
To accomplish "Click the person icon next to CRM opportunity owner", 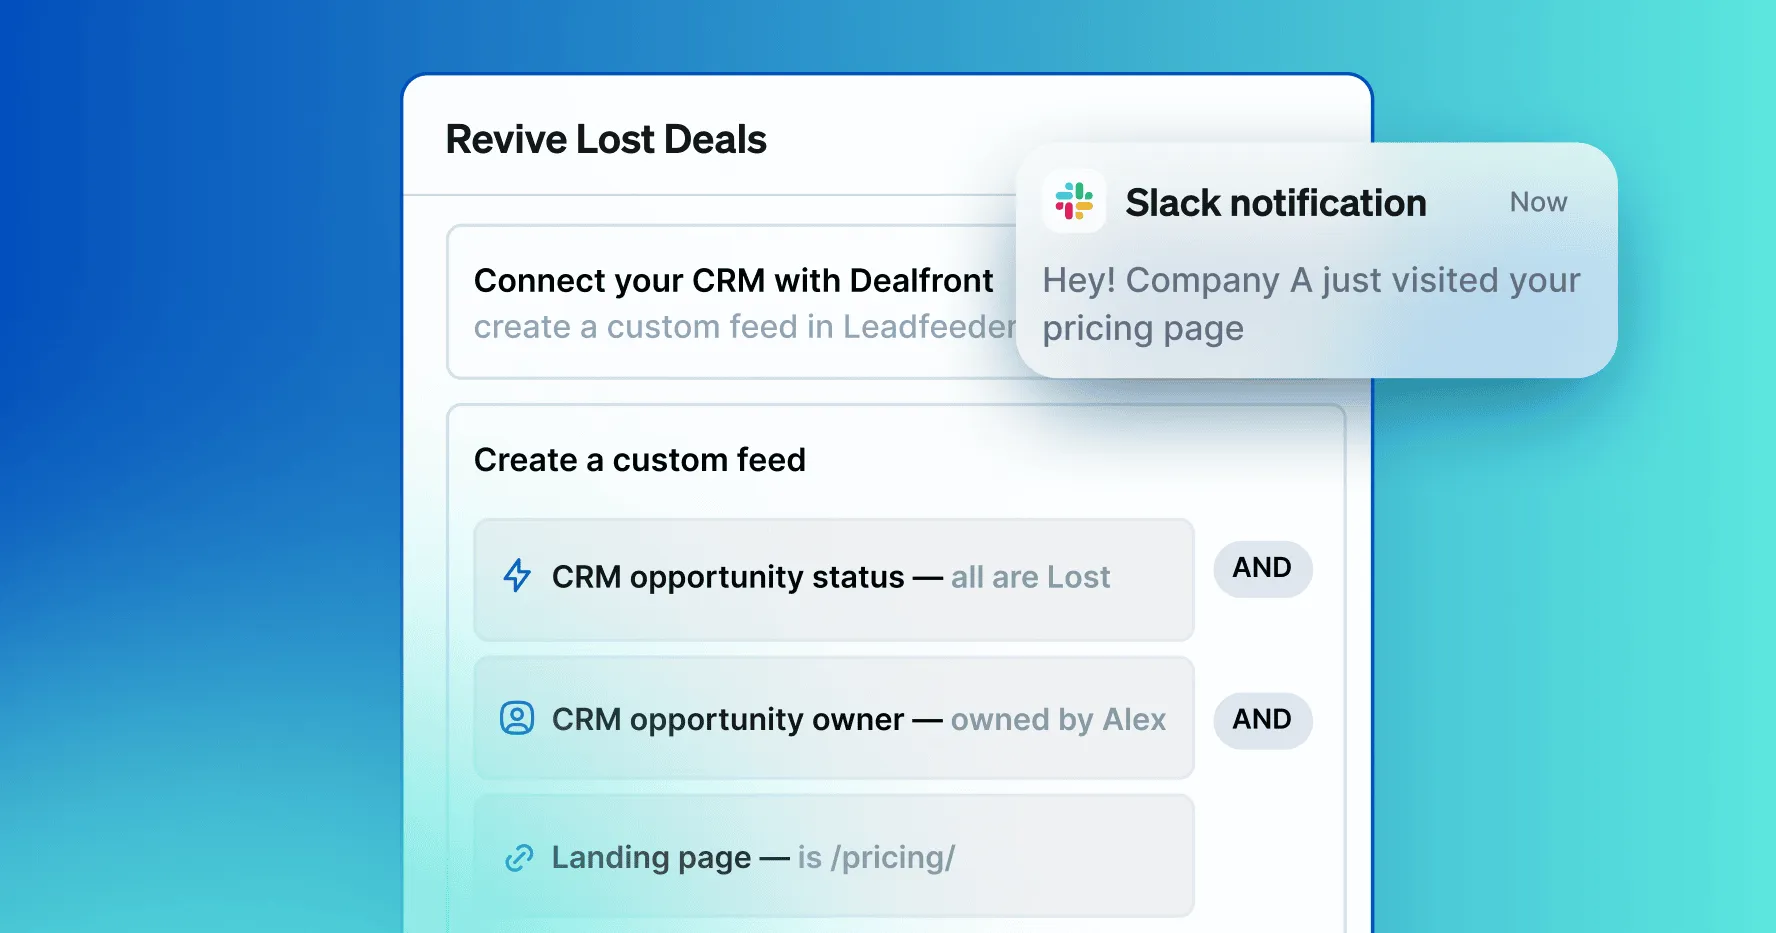I will click(516, 719).
